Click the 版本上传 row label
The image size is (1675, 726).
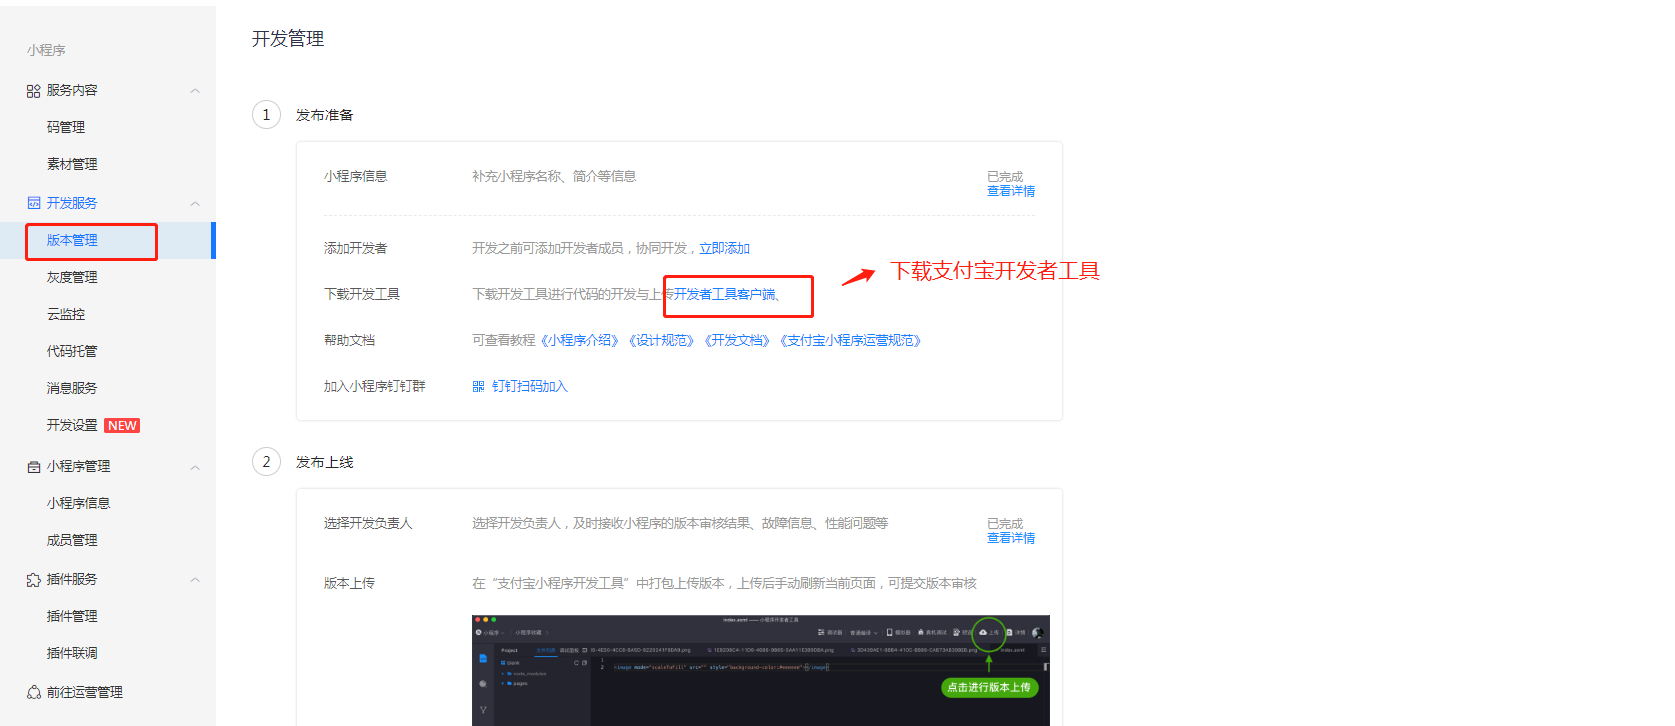(349, 583)
